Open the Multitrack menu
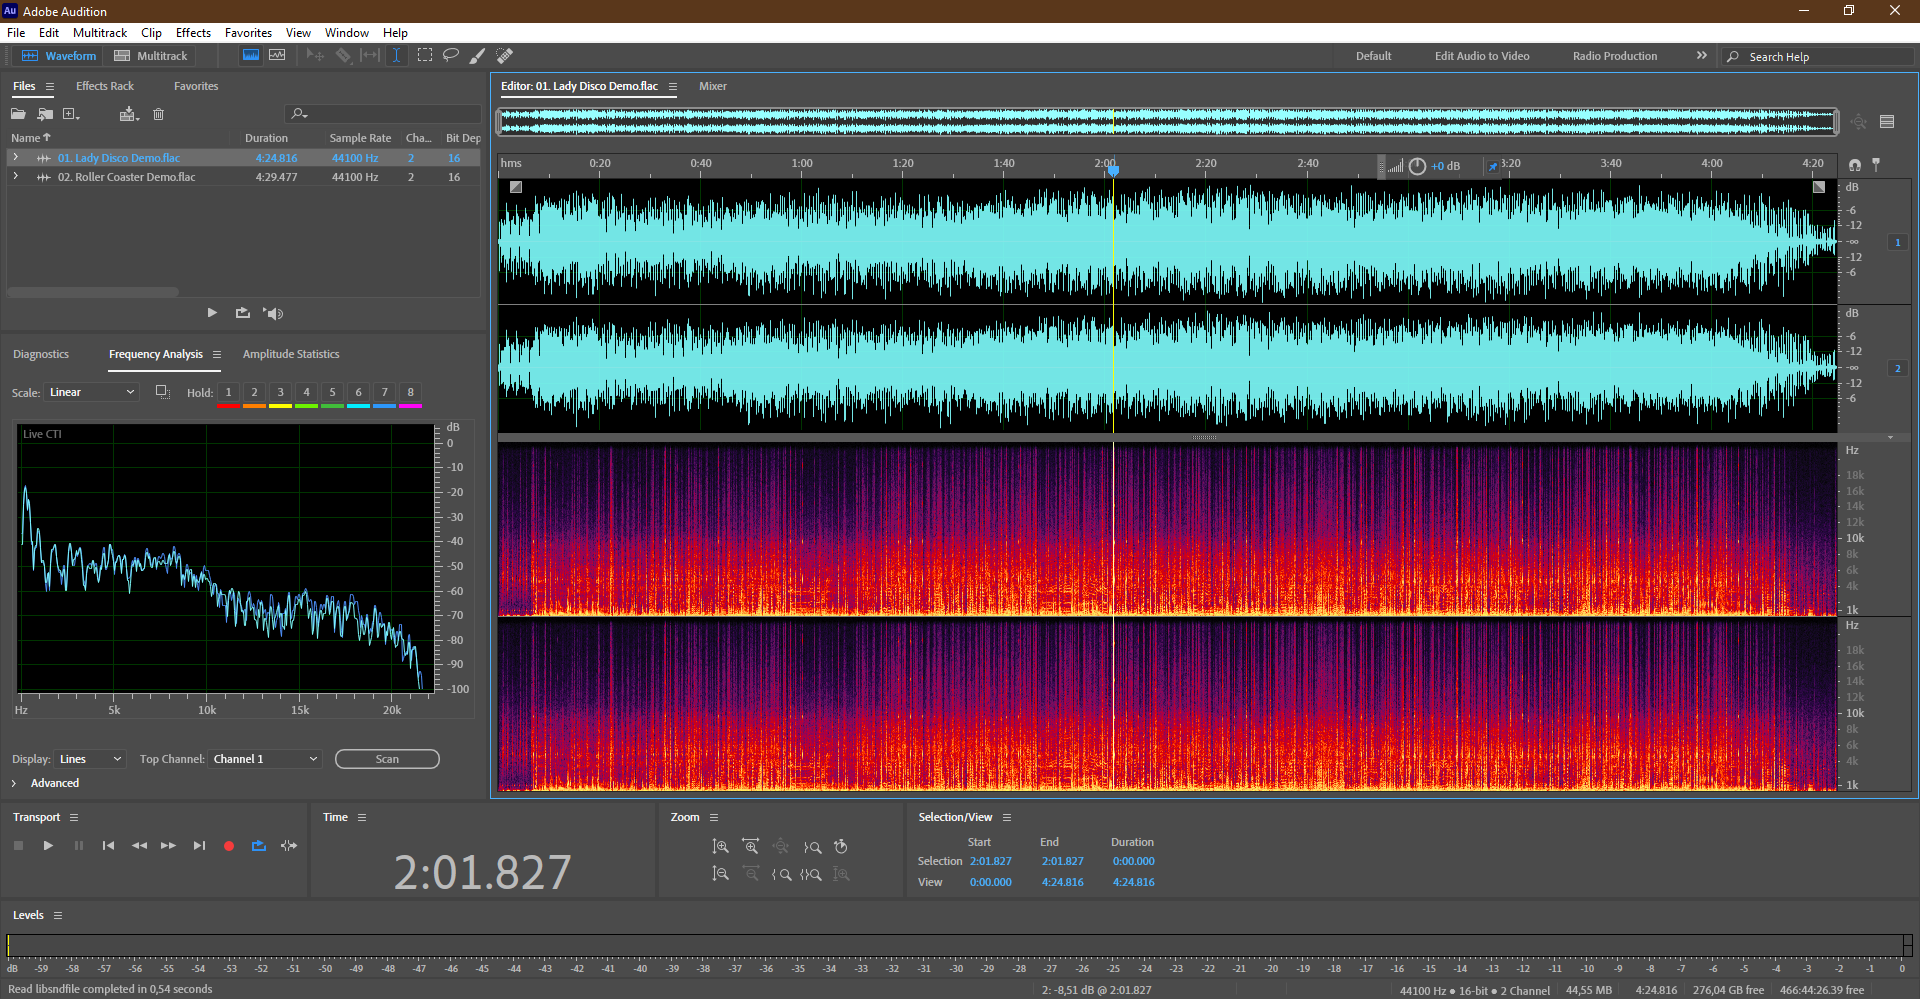This screenshot has width=1920, height=999. tap(100, 33)
